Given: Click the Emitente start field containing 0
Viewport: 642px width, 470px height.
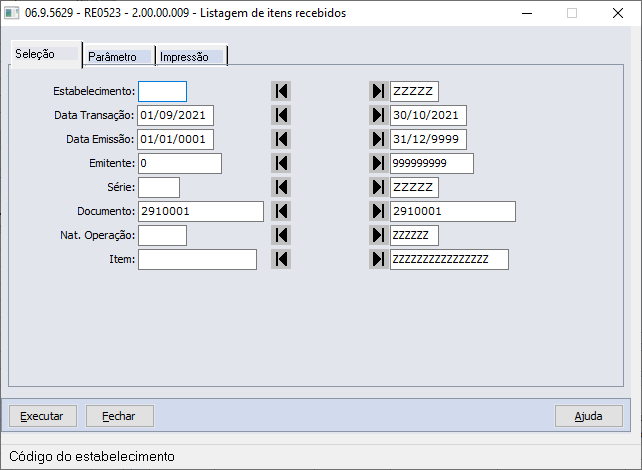Looking at the screenshot, I should [x=180, y=163].
